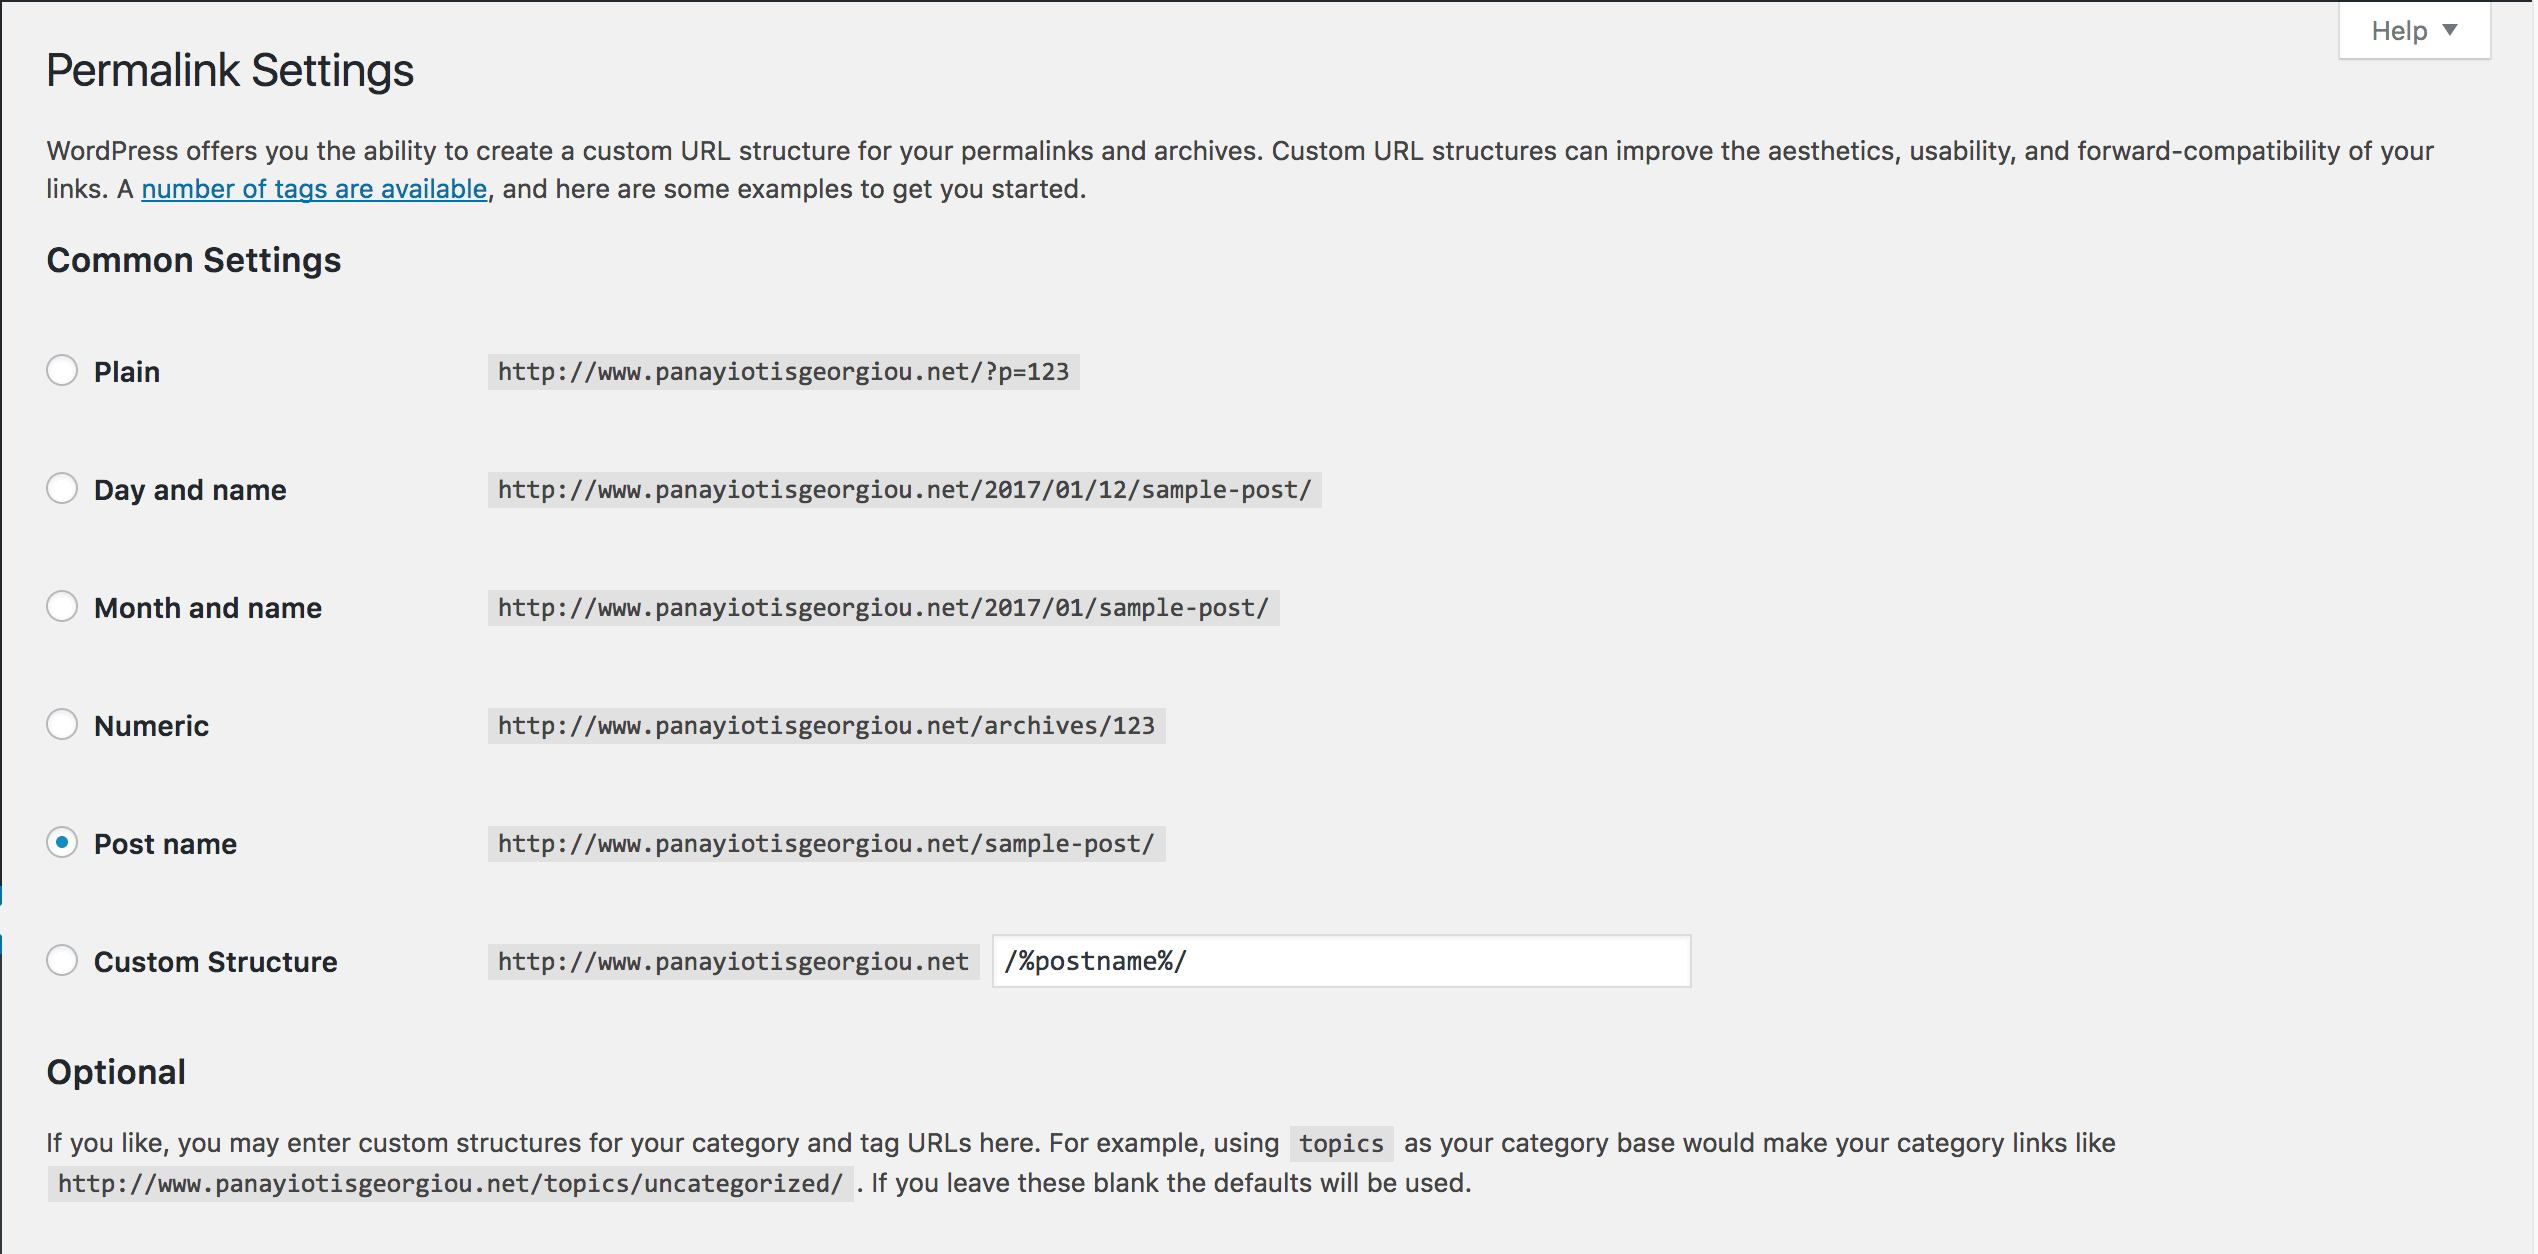Image resolution: width=2538 pixels, height=1254 pixels.
Task: Select Month and name permalink structure
Action: pos(62,607)
